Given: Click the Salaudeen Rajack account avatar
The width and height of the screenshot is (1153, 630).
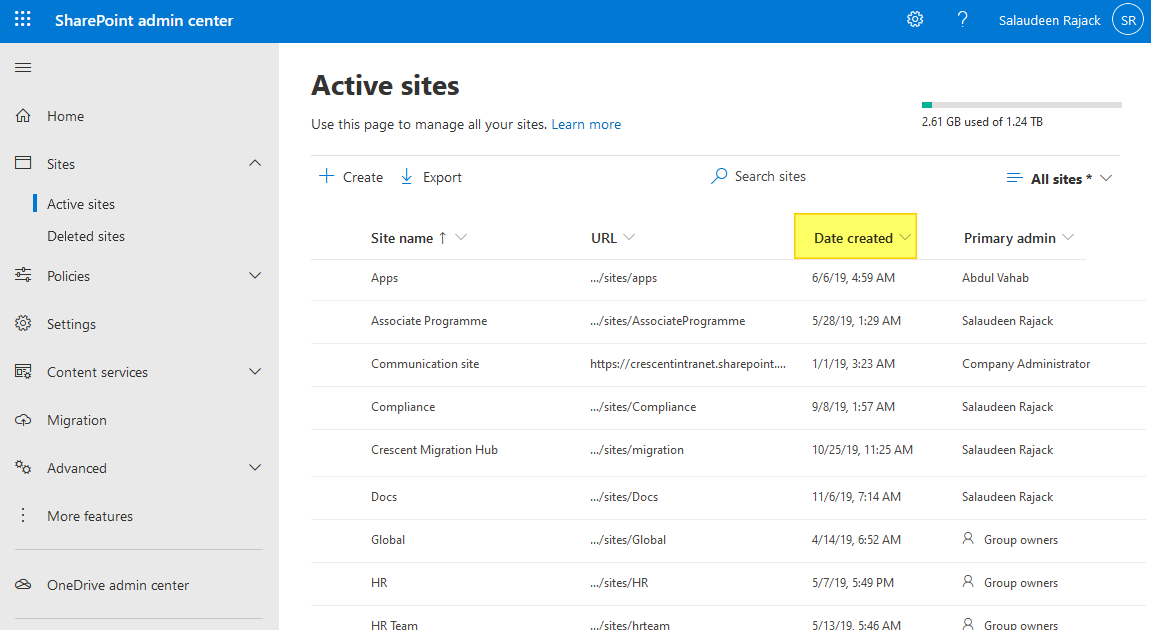Looking at the screenshot, I should point(1127,19).
